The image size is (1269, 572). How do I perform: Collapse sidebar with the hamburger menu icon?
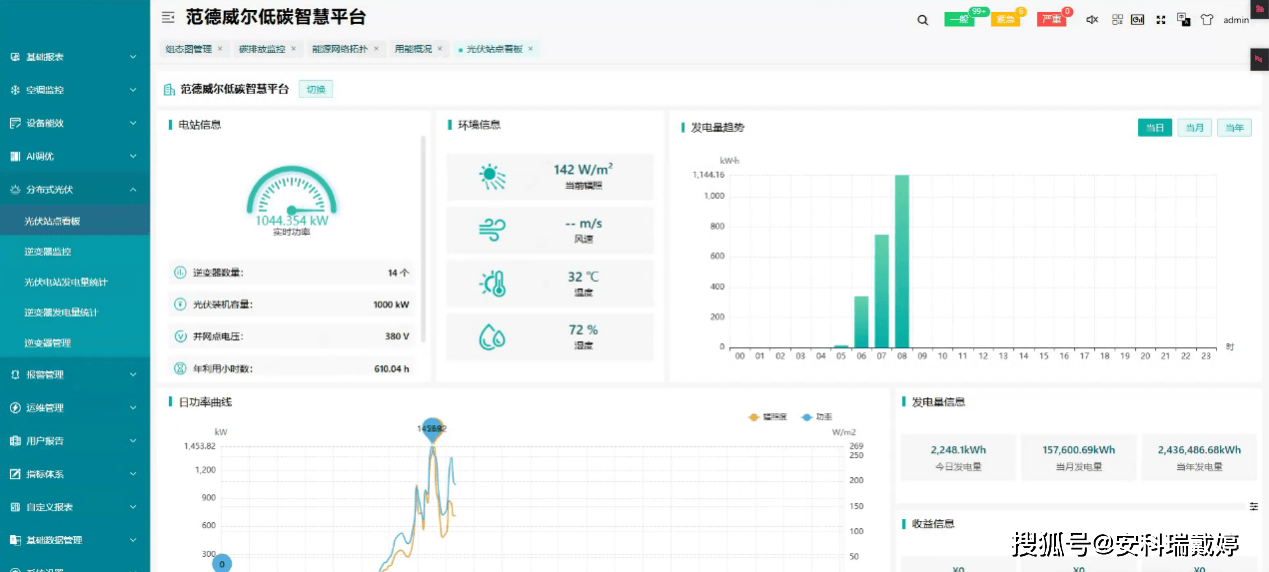click(168, 17)
